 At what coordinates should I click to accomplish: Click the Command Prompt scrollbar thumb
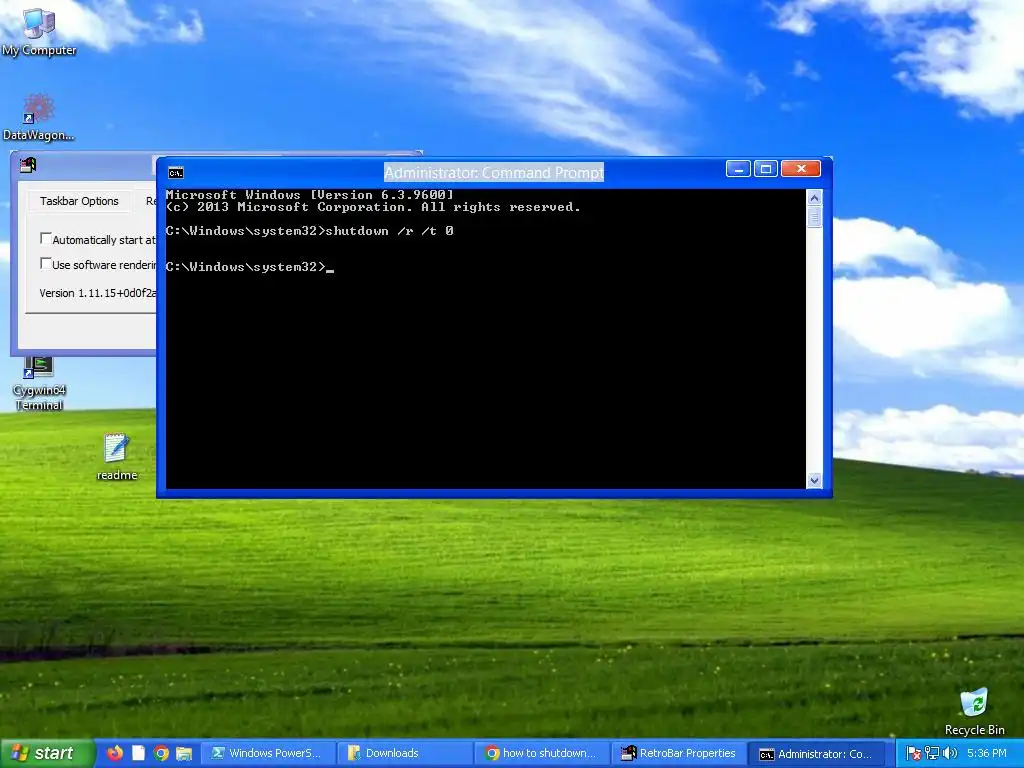tap(814, 217)
